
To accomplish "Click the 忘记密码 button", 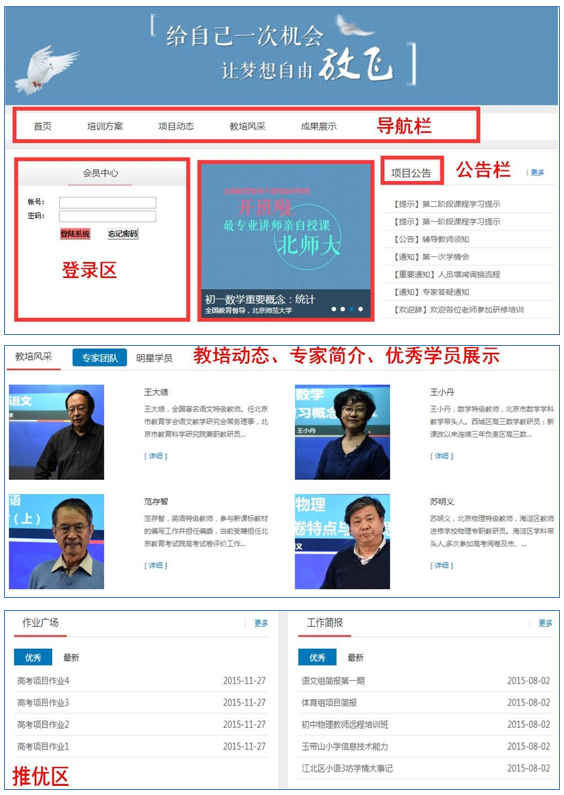I will pyautogui.click(x=123, y=234).
